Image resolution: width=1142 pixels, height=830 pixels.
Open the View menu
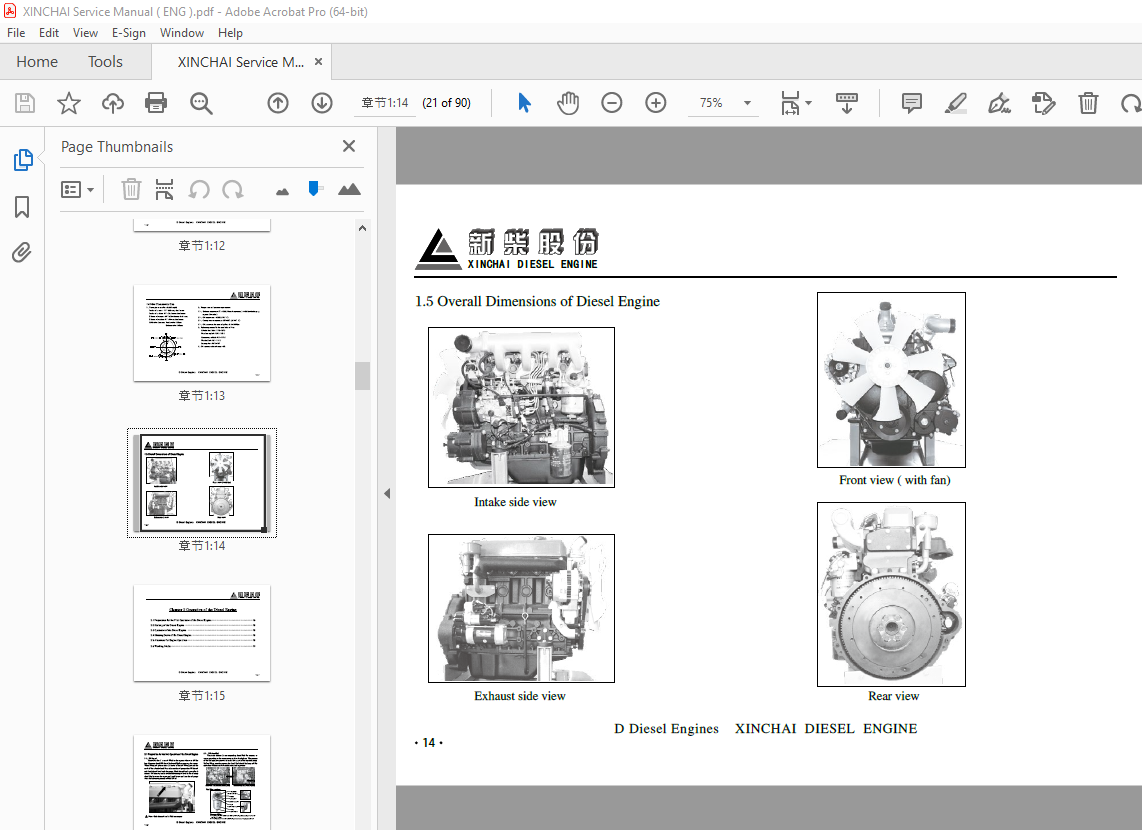85,33
